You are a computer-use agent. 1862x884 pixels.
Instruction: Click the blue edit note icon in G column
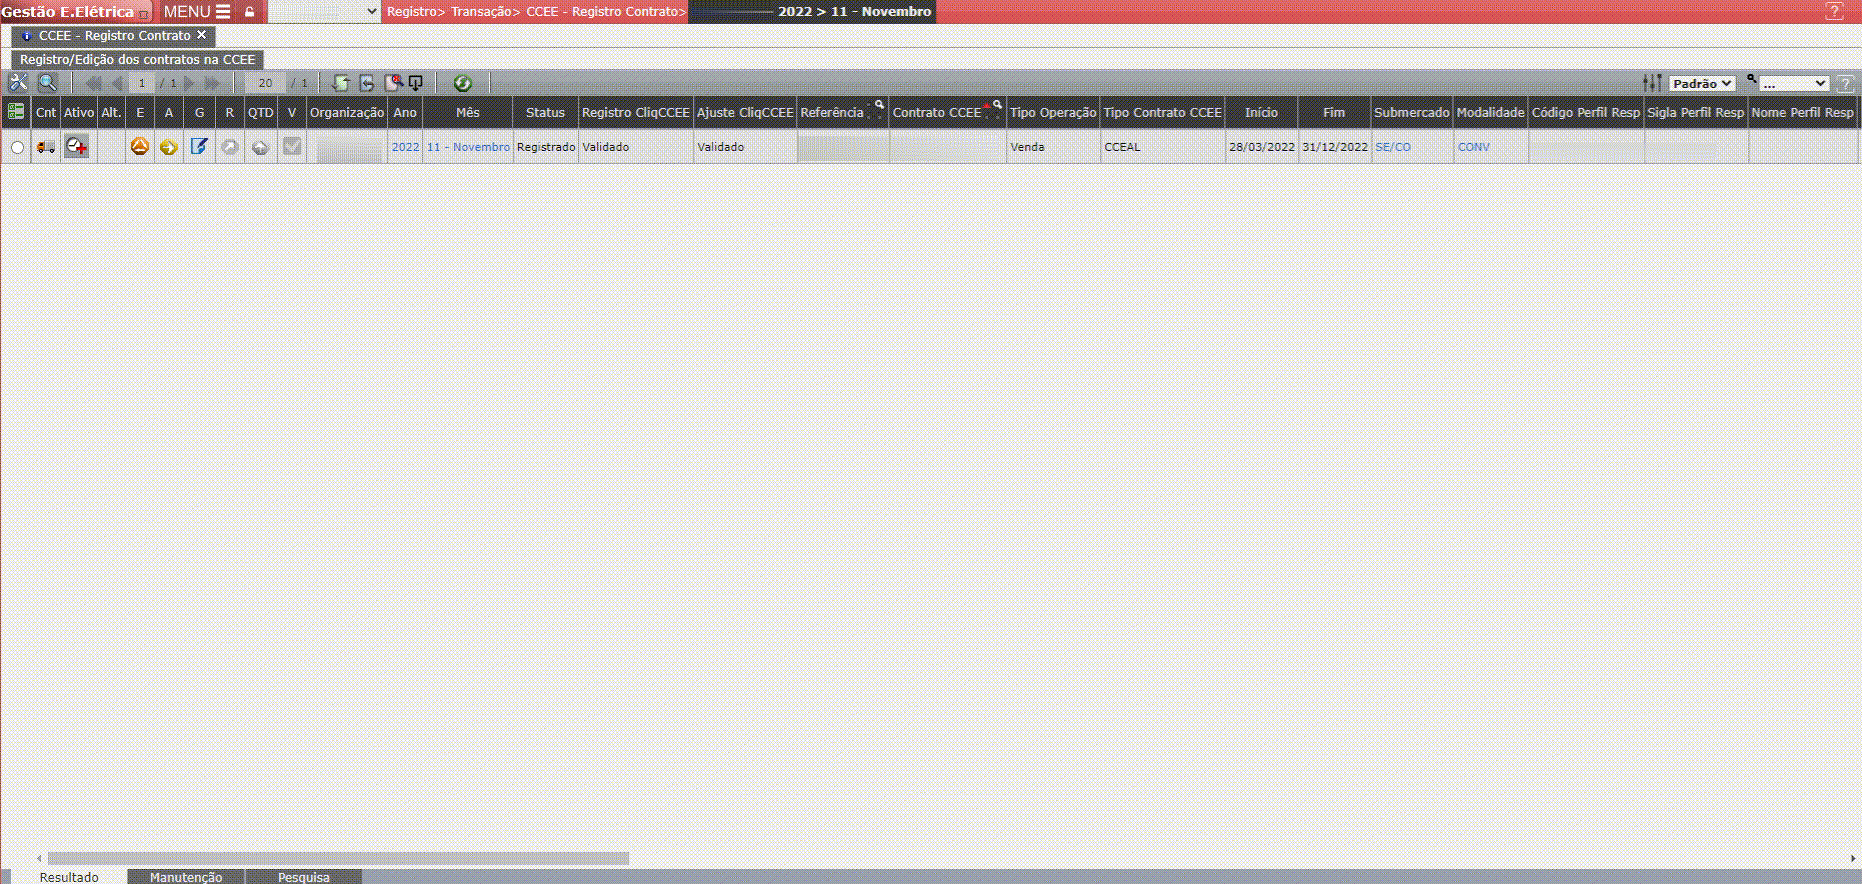(x=199, y=147)
